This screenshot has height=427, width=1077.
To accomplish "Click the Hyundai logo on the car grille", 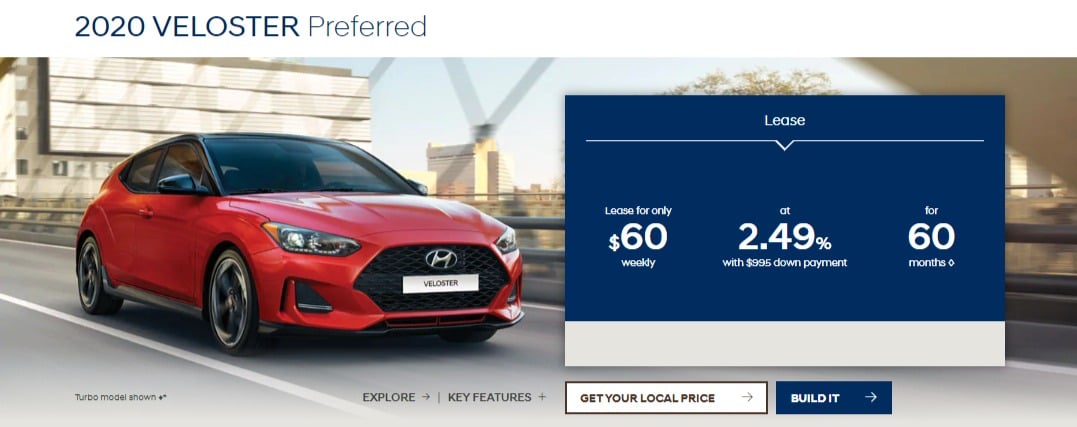I will [441, 258].
